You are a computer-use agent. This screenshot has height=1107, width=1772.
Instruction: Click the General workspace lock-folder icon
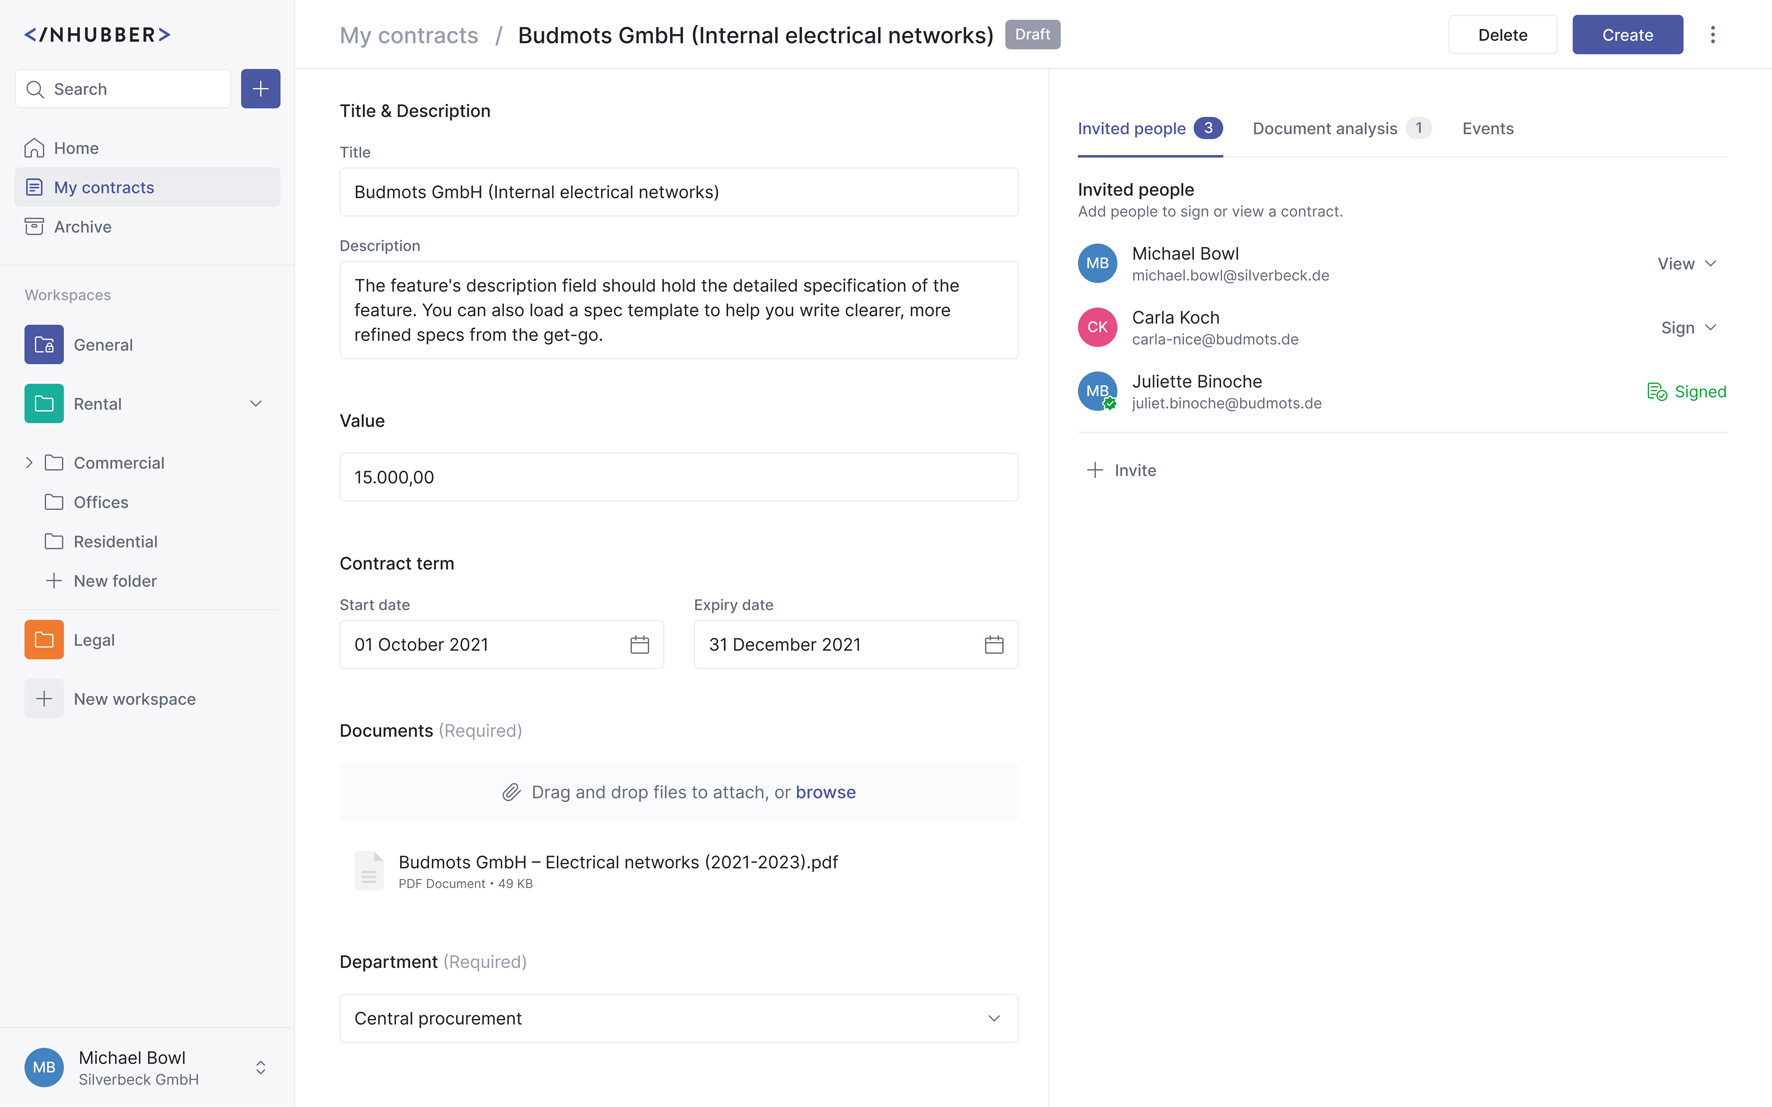(x=44, y=345)
